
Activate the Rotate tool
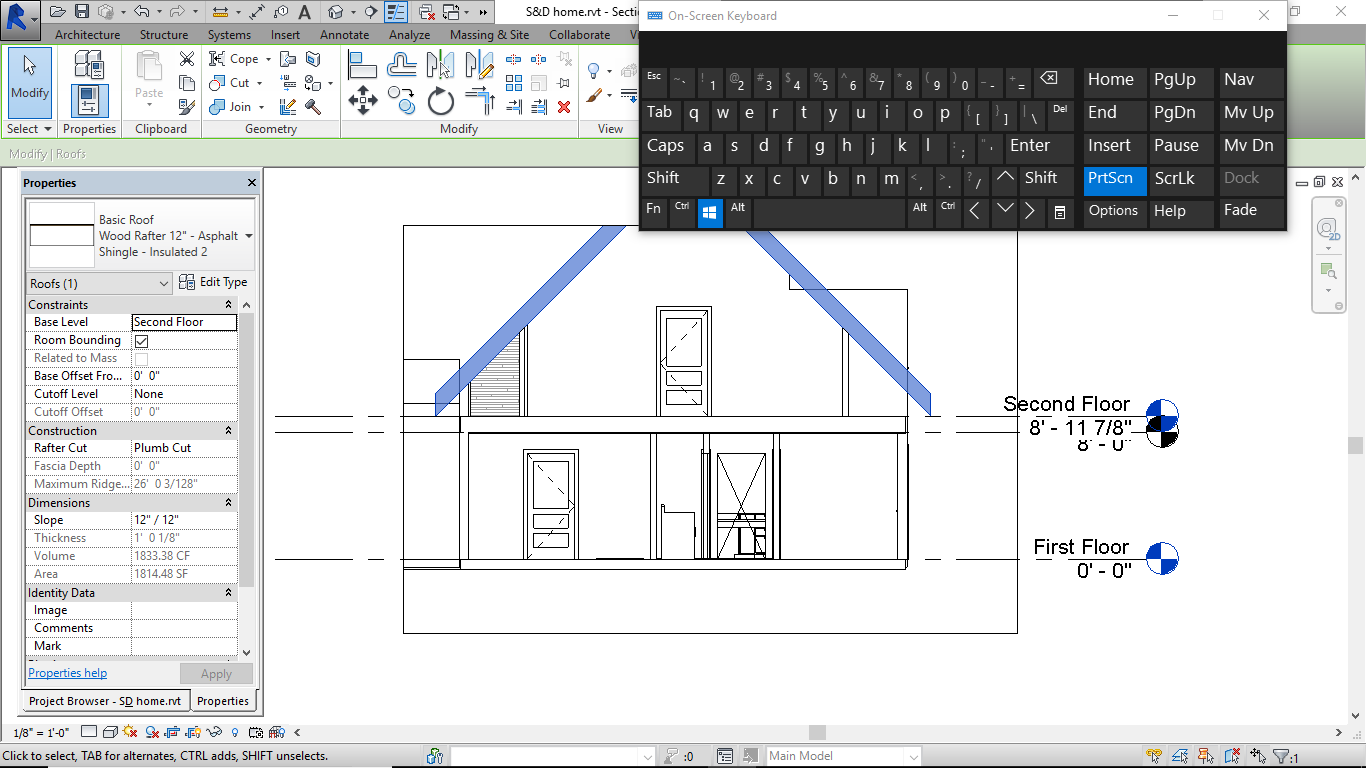coord(441,100)
